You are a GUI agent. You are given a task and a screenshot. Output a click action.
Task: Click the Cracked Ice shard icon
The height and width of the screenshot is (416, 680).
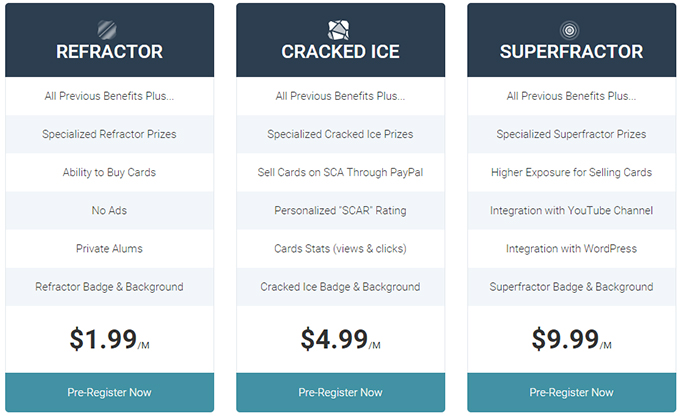(338, 30)
